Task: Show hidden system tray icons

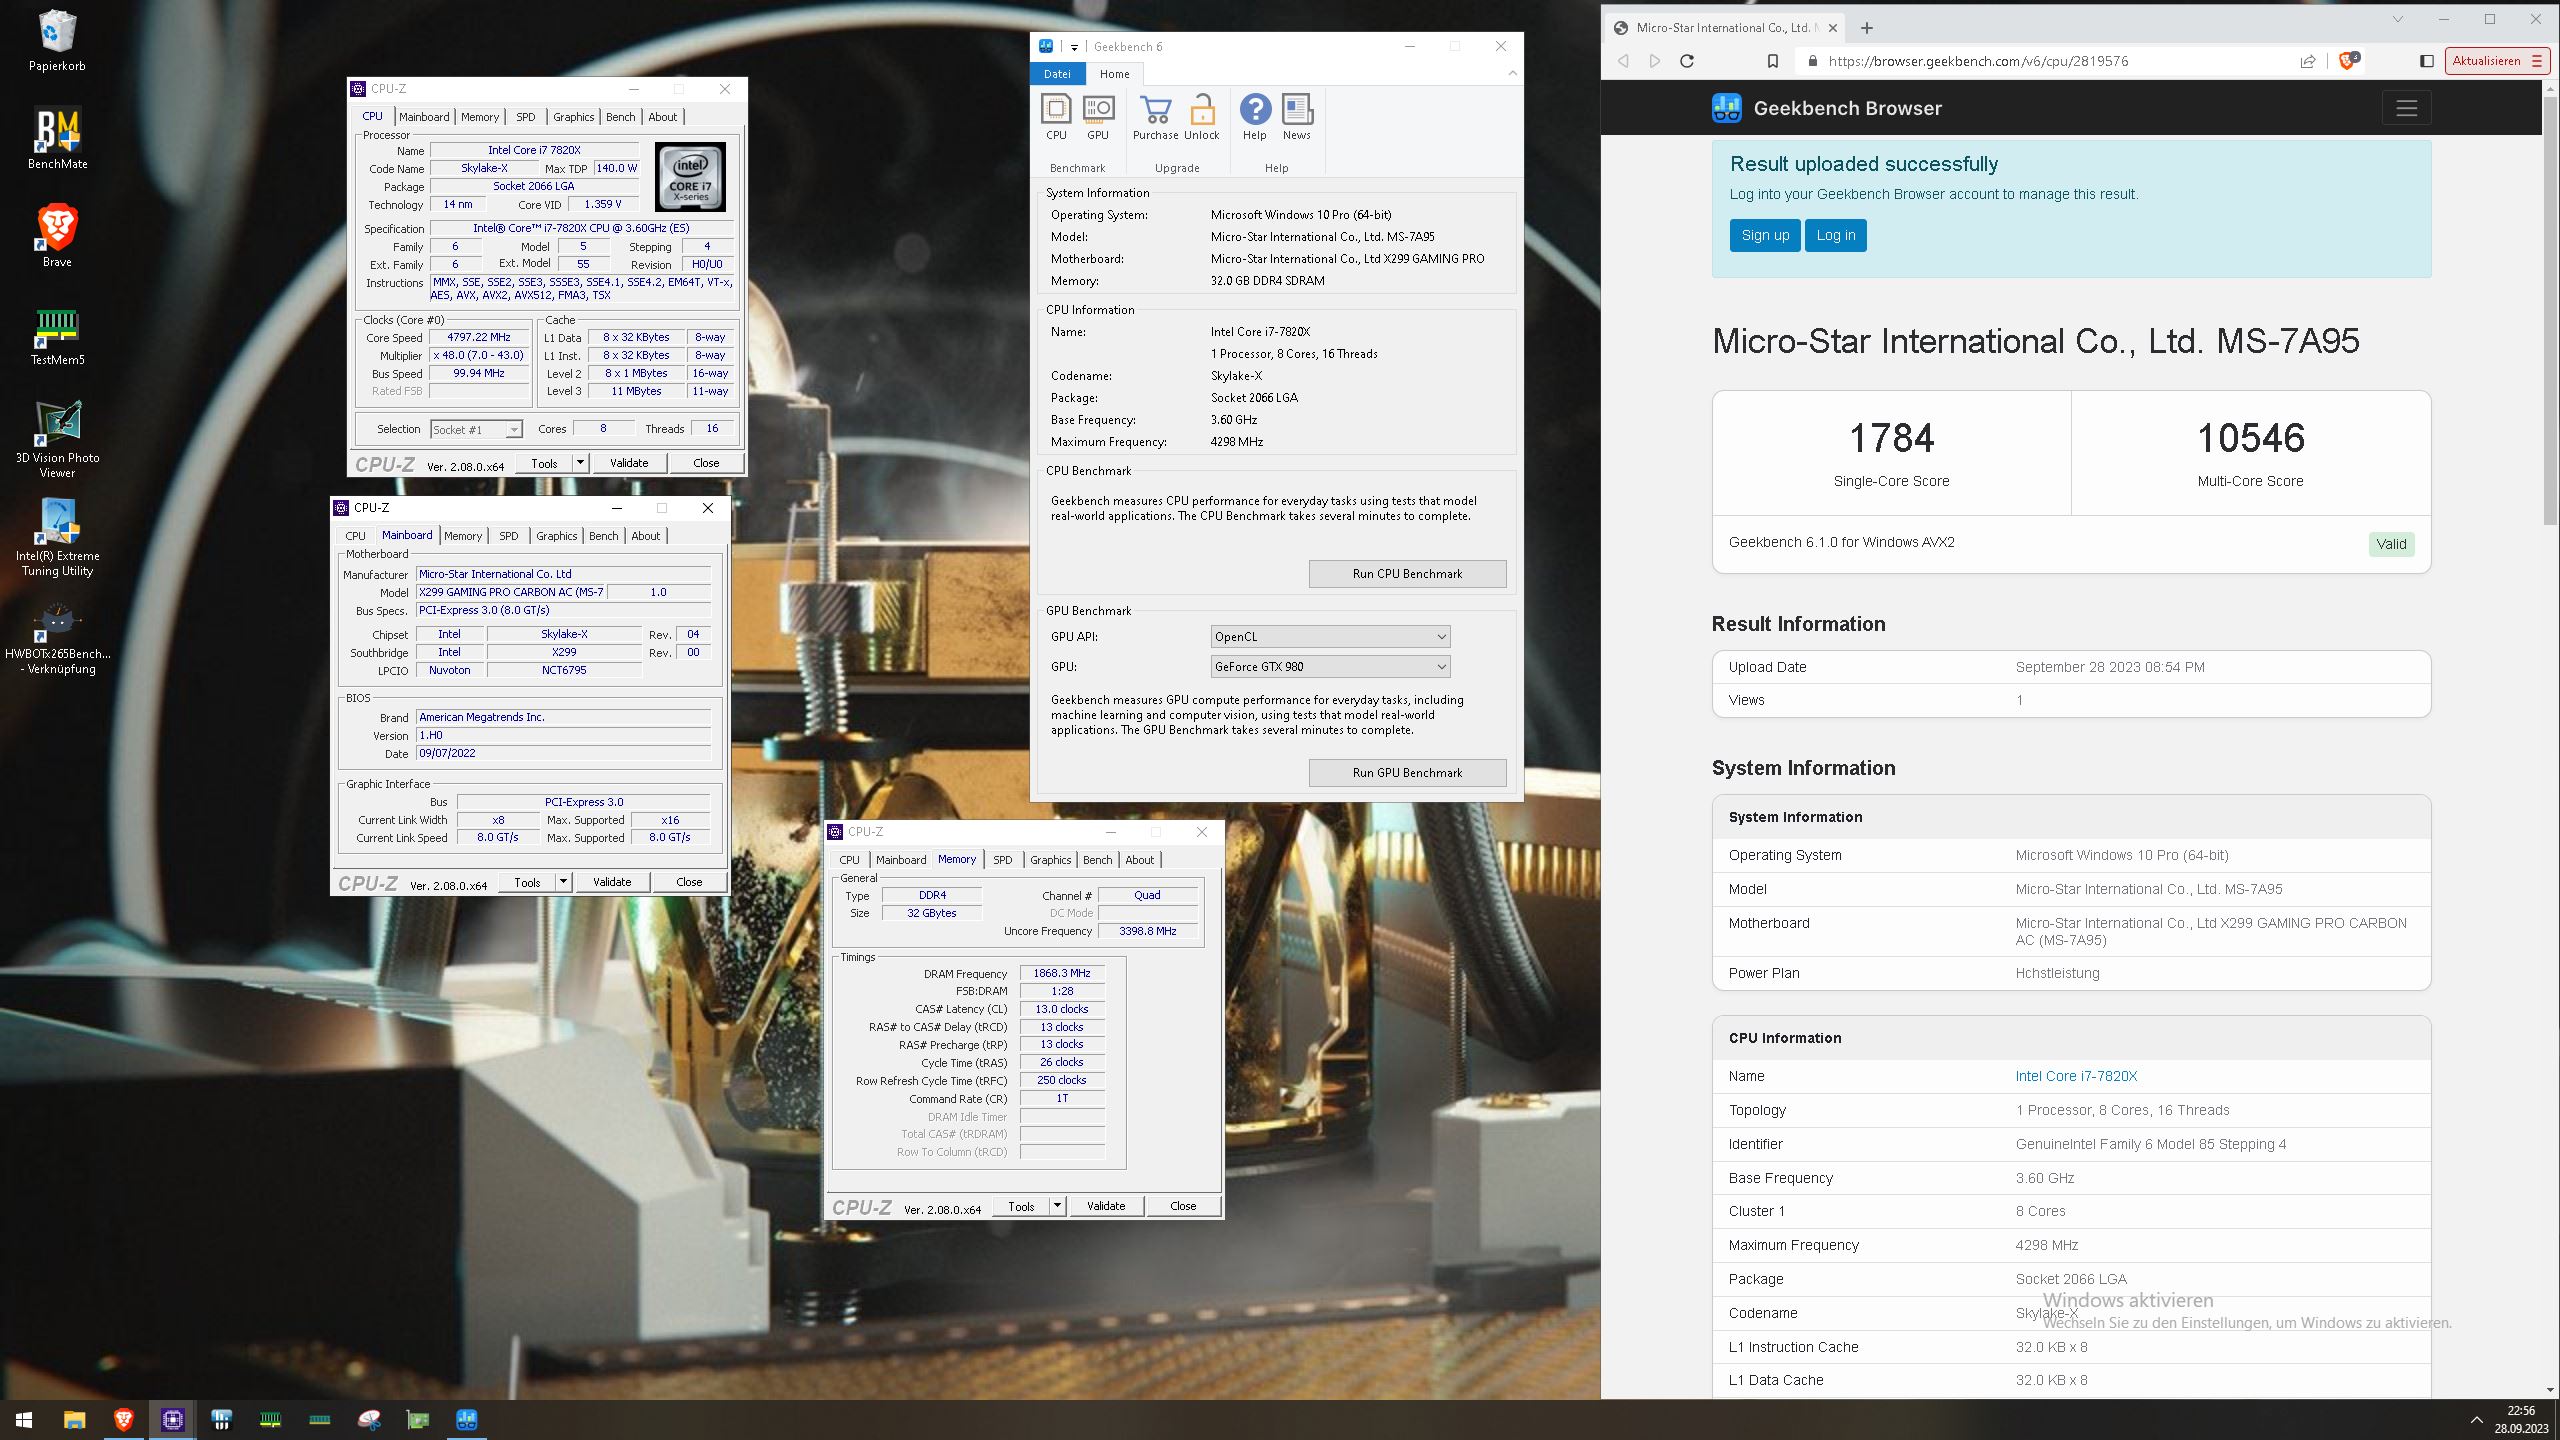Action: (2476, 1419)
